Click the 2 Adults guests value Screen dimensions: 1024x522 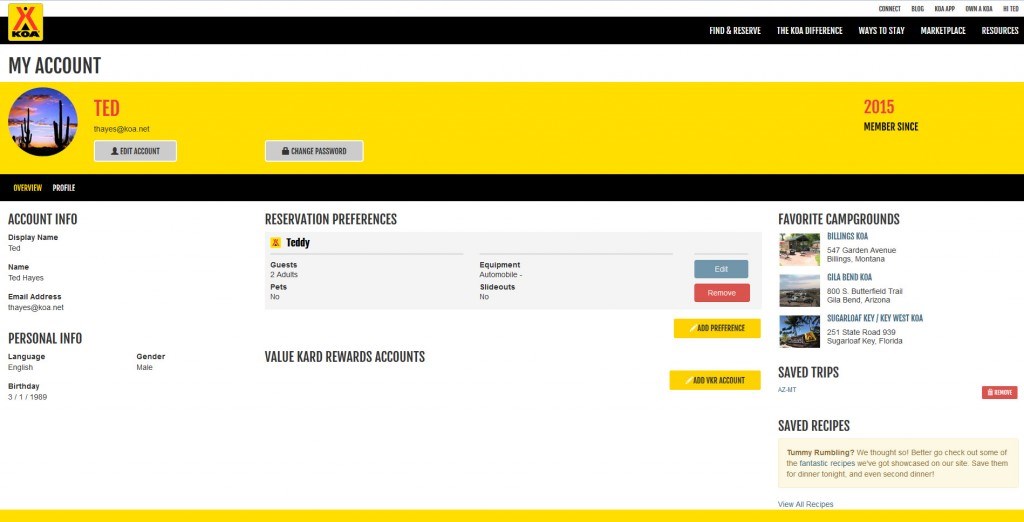(284, 275)
